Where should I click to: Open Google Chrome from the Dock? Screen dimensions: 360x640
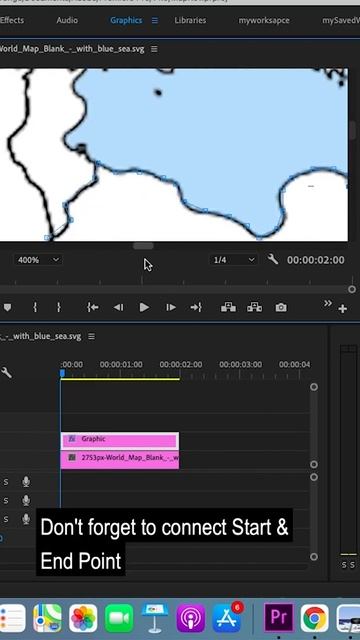(x=315, y=618)
